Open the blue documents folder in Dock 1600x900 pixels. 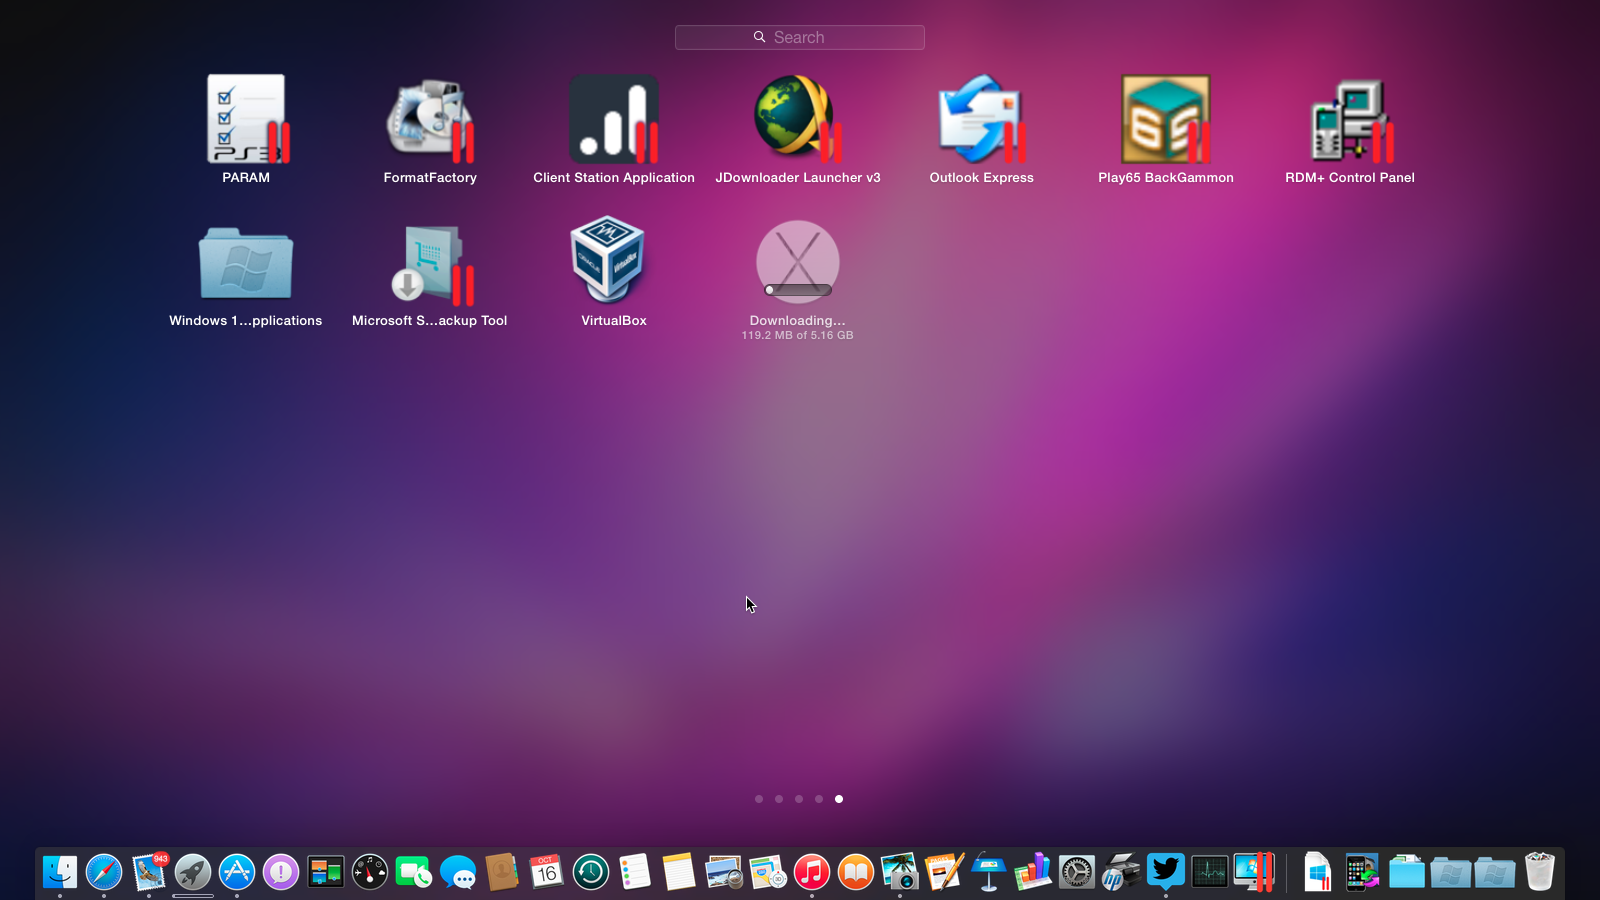point(1407,872)
